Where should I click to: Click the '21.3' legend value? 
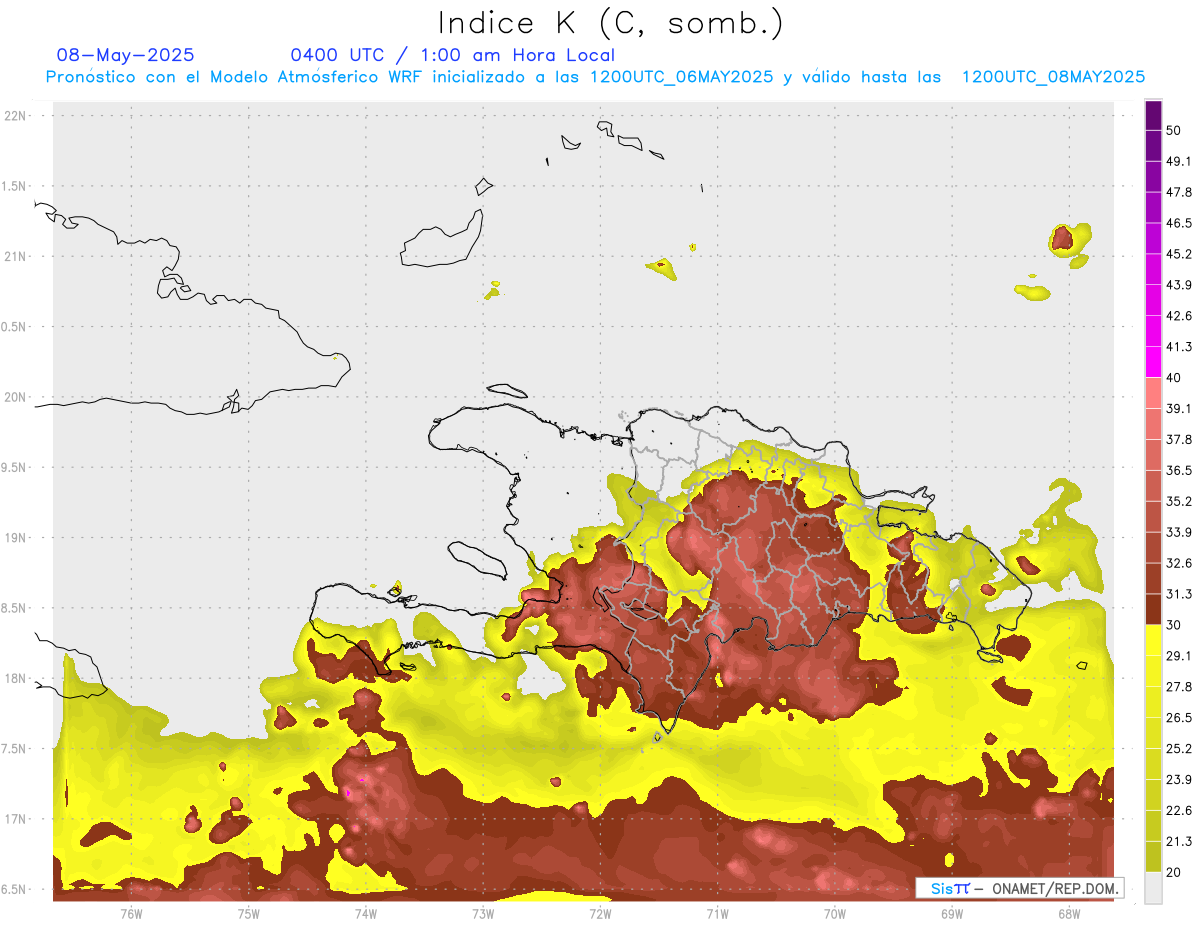click(1179, 842)
